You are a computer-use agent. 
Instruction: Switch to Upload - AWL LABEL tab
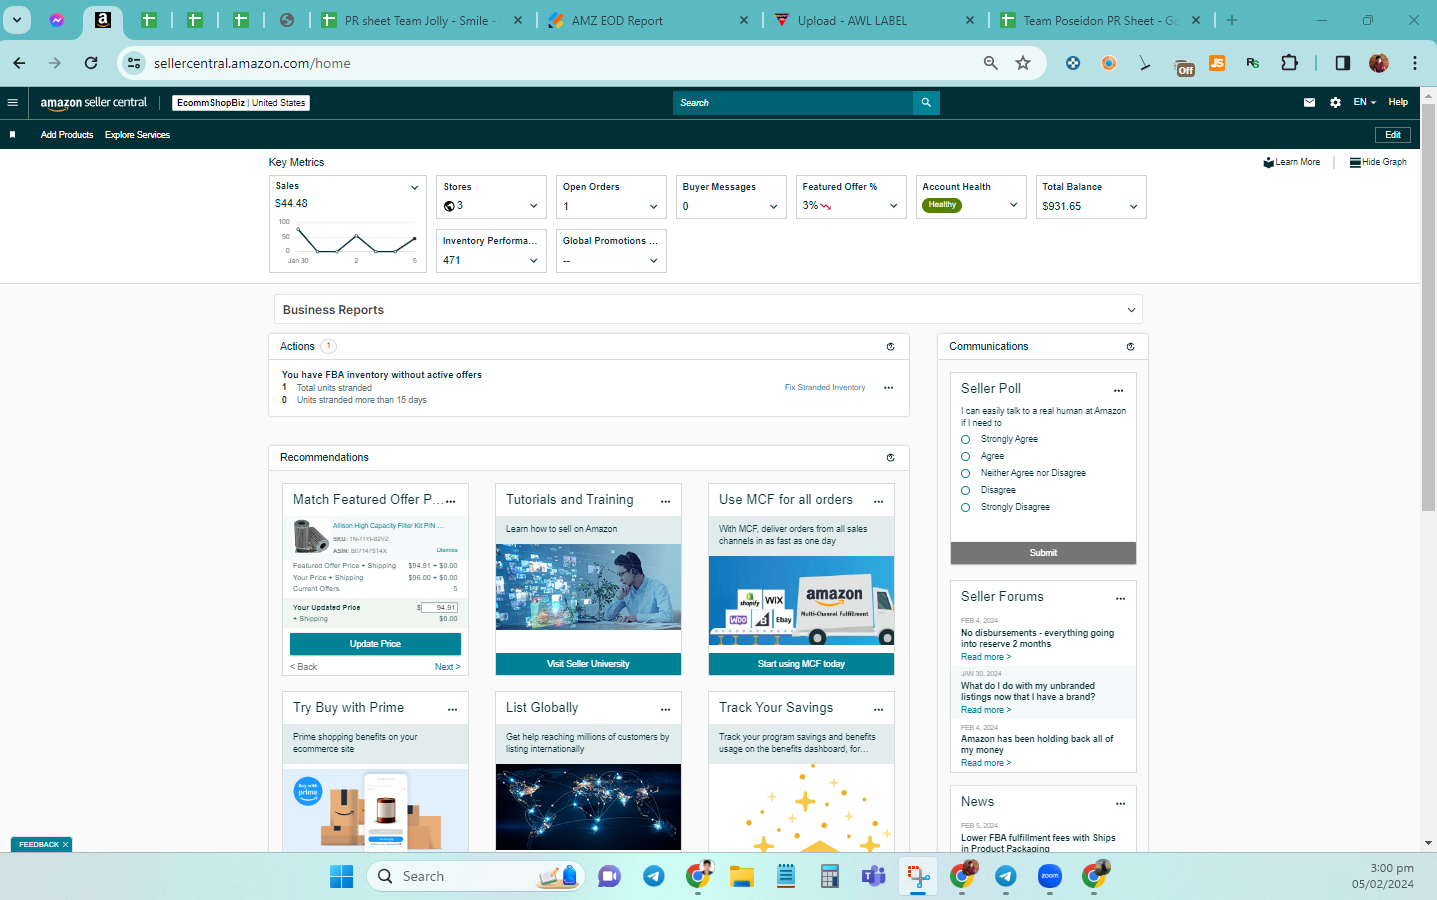[875, 20]
